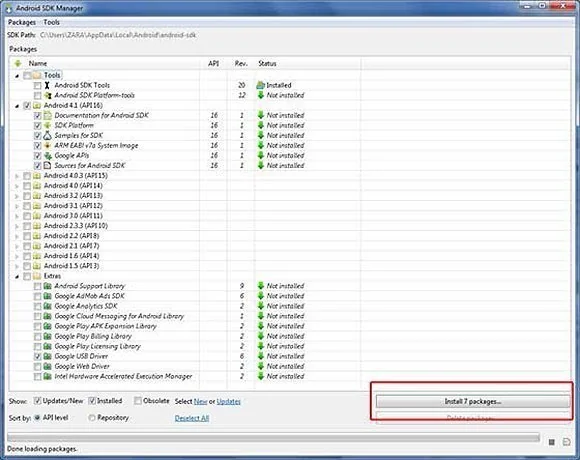Open the Tools menu
The height and width of the screenshot is (460, 580).
click(x=51, y=23)
